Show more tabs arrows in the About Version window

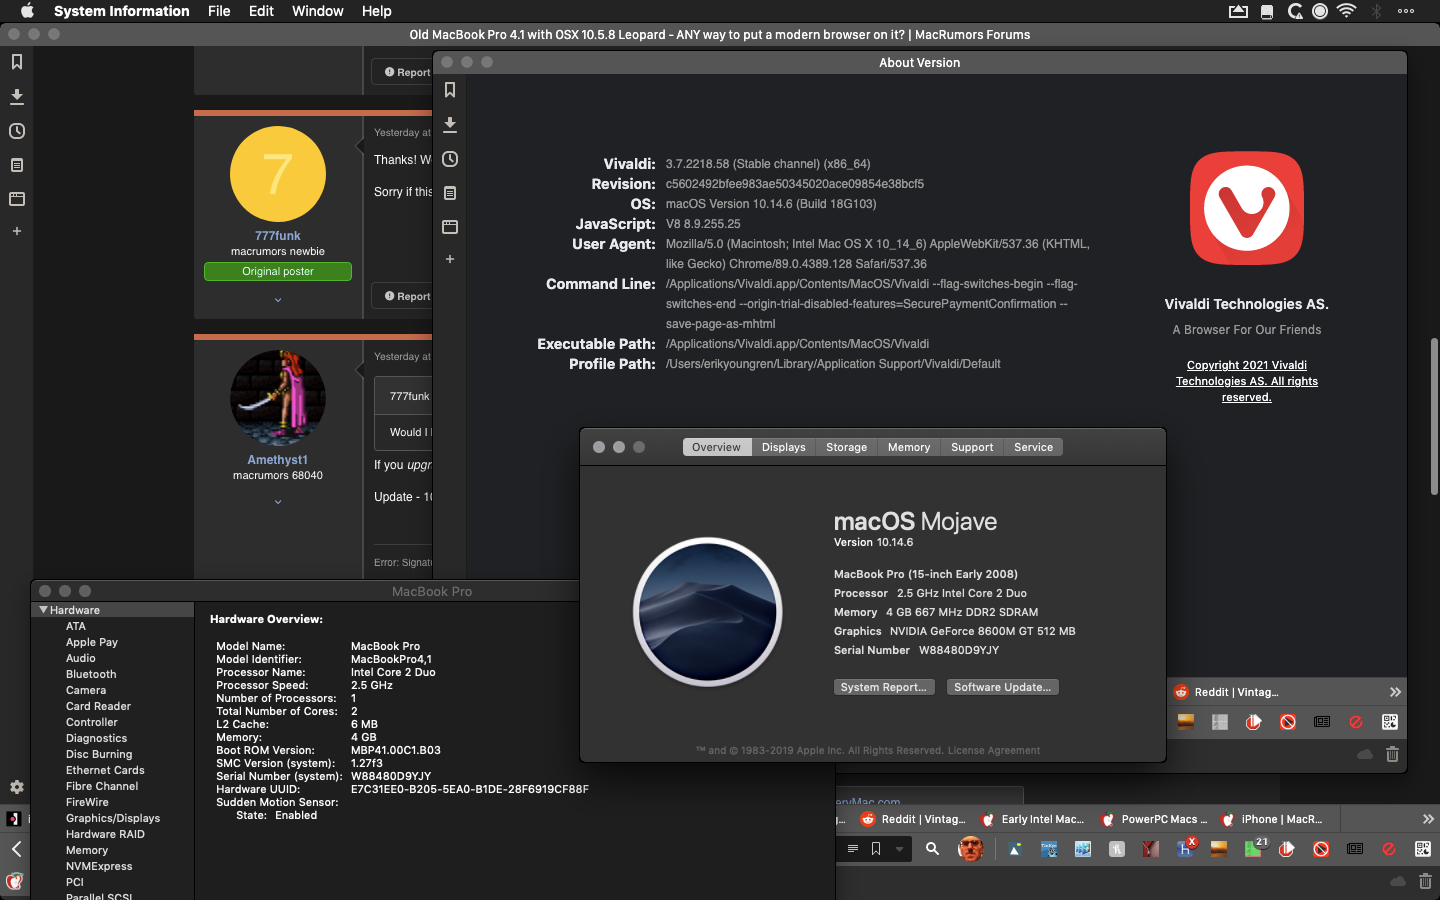point(1395,692)
